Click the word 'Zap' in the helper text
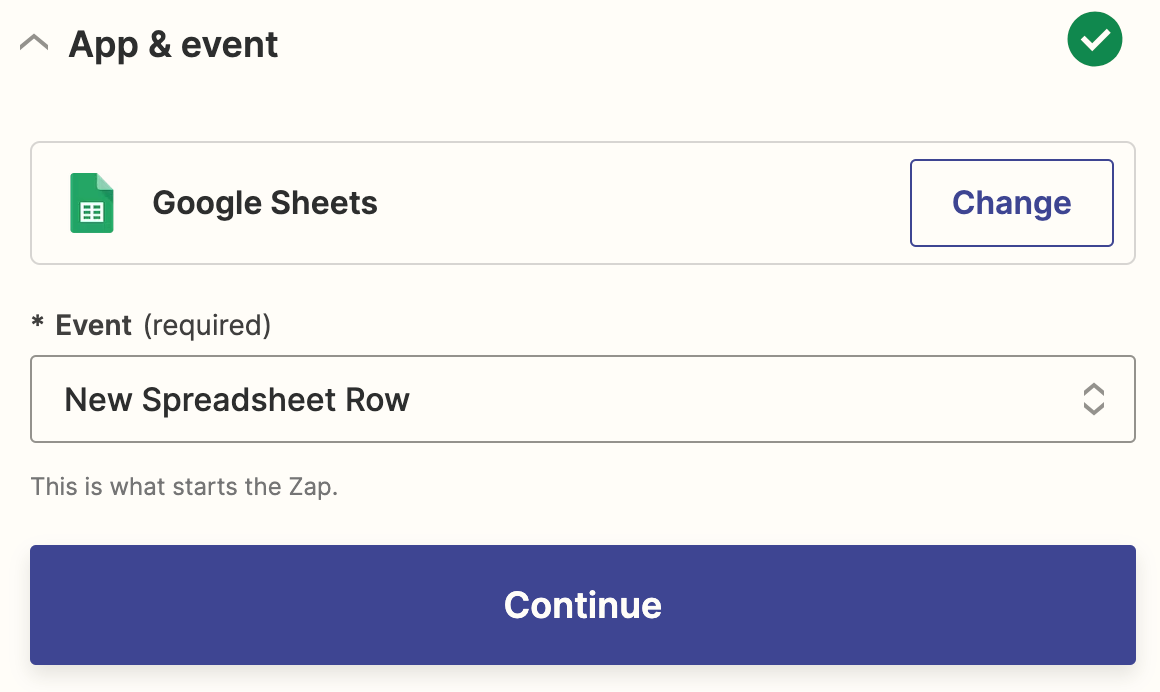Screen dimensions: 1160x692 (312, 488)
